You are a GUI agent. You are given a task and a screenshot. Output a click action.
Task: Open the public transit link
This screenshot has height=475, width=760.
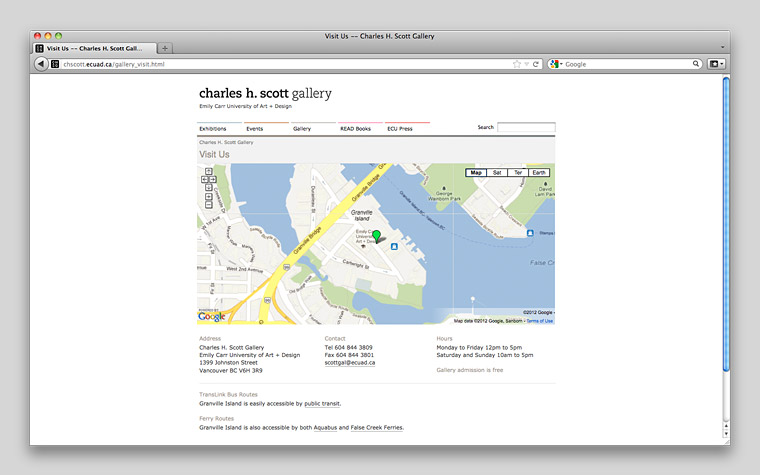point(322,403)
